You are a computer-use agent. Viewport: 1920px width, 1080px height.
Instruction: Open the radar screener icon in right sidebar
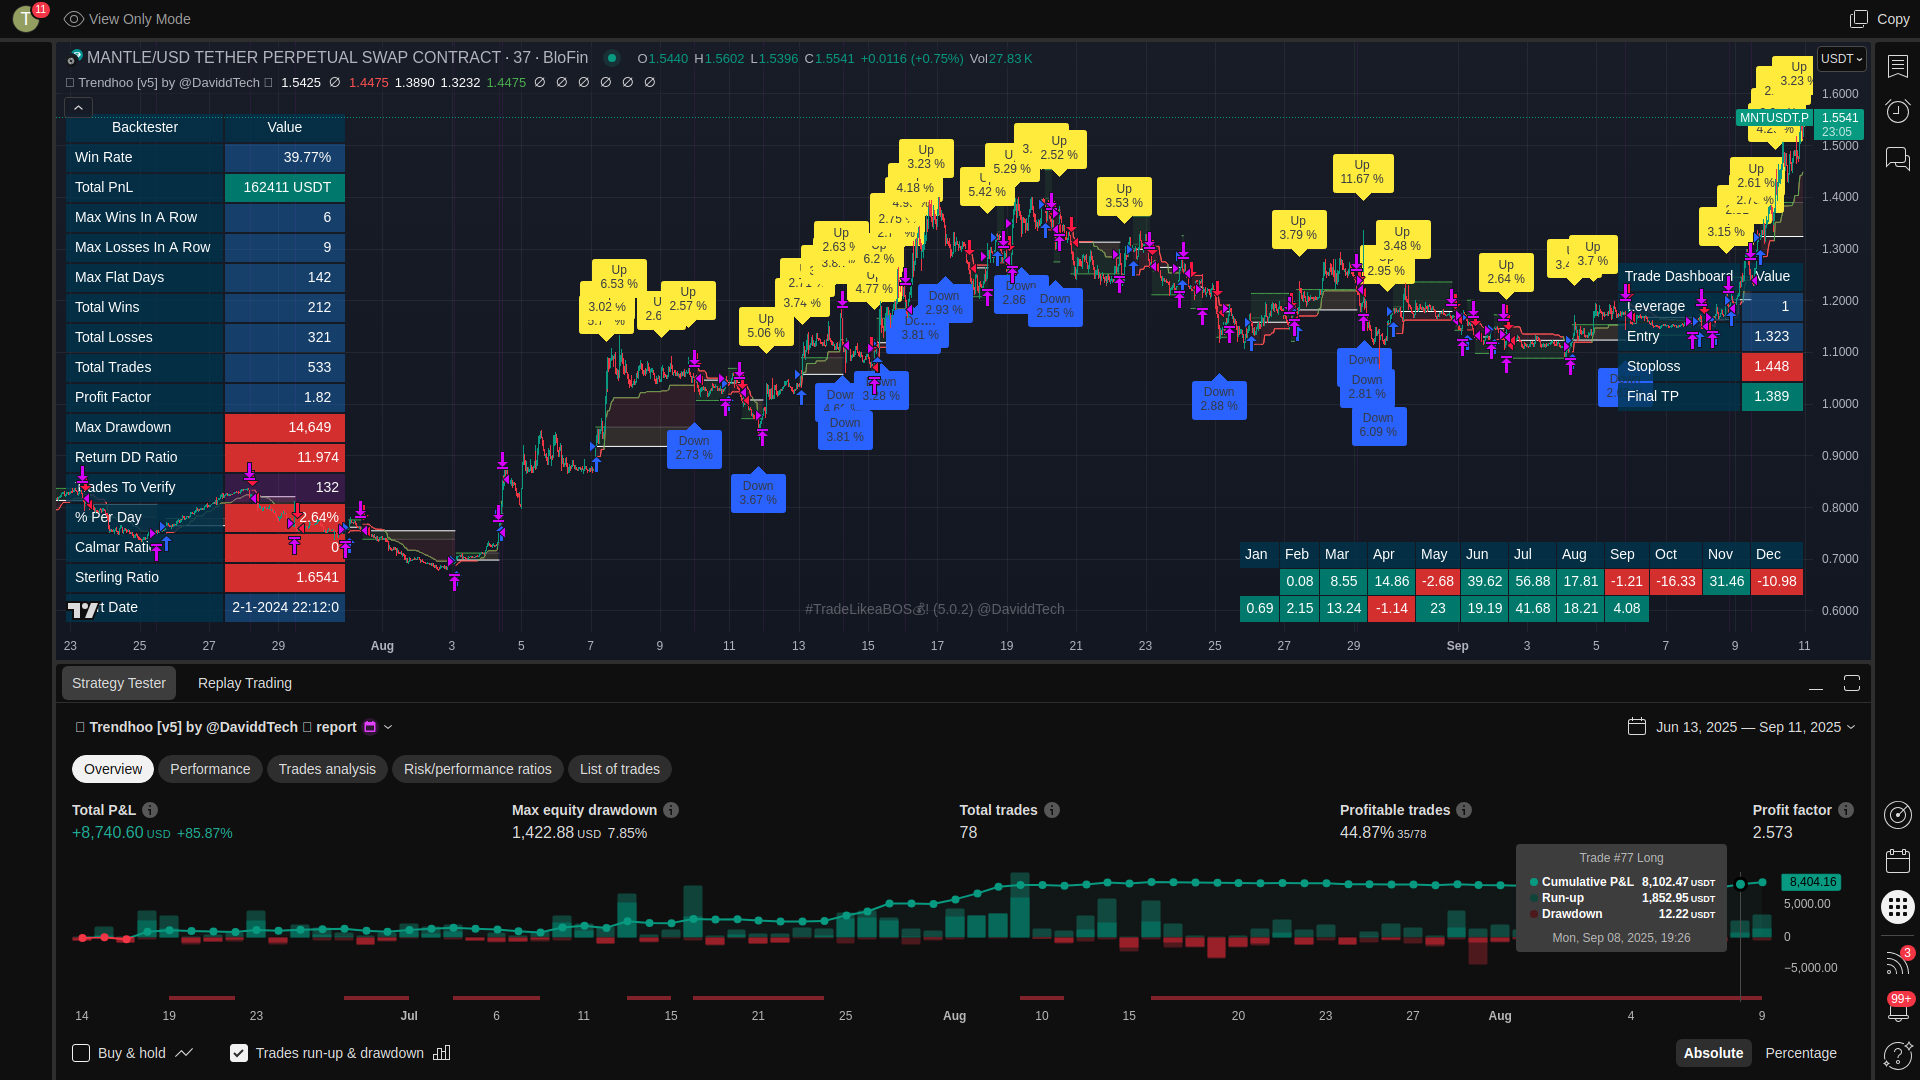click(x=1897, y=815)
